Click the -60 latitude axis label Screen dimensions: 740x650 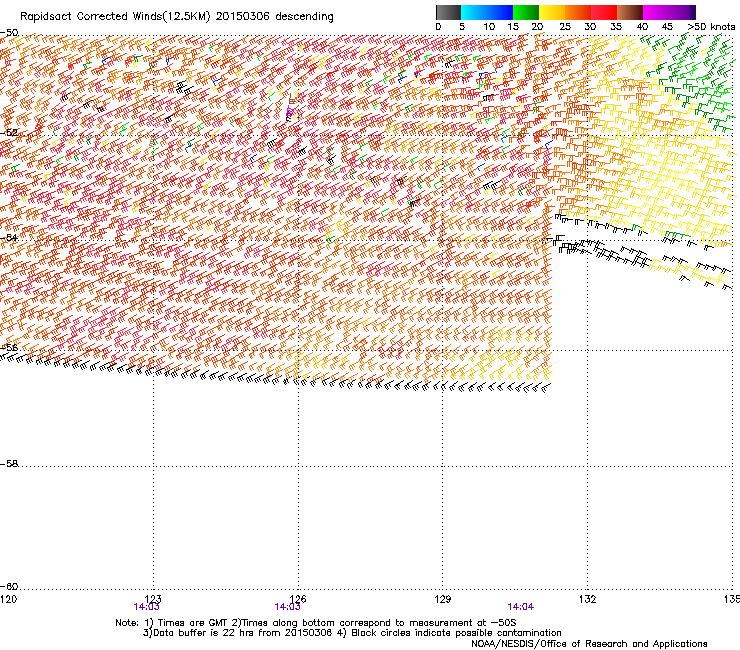[9, 586]
